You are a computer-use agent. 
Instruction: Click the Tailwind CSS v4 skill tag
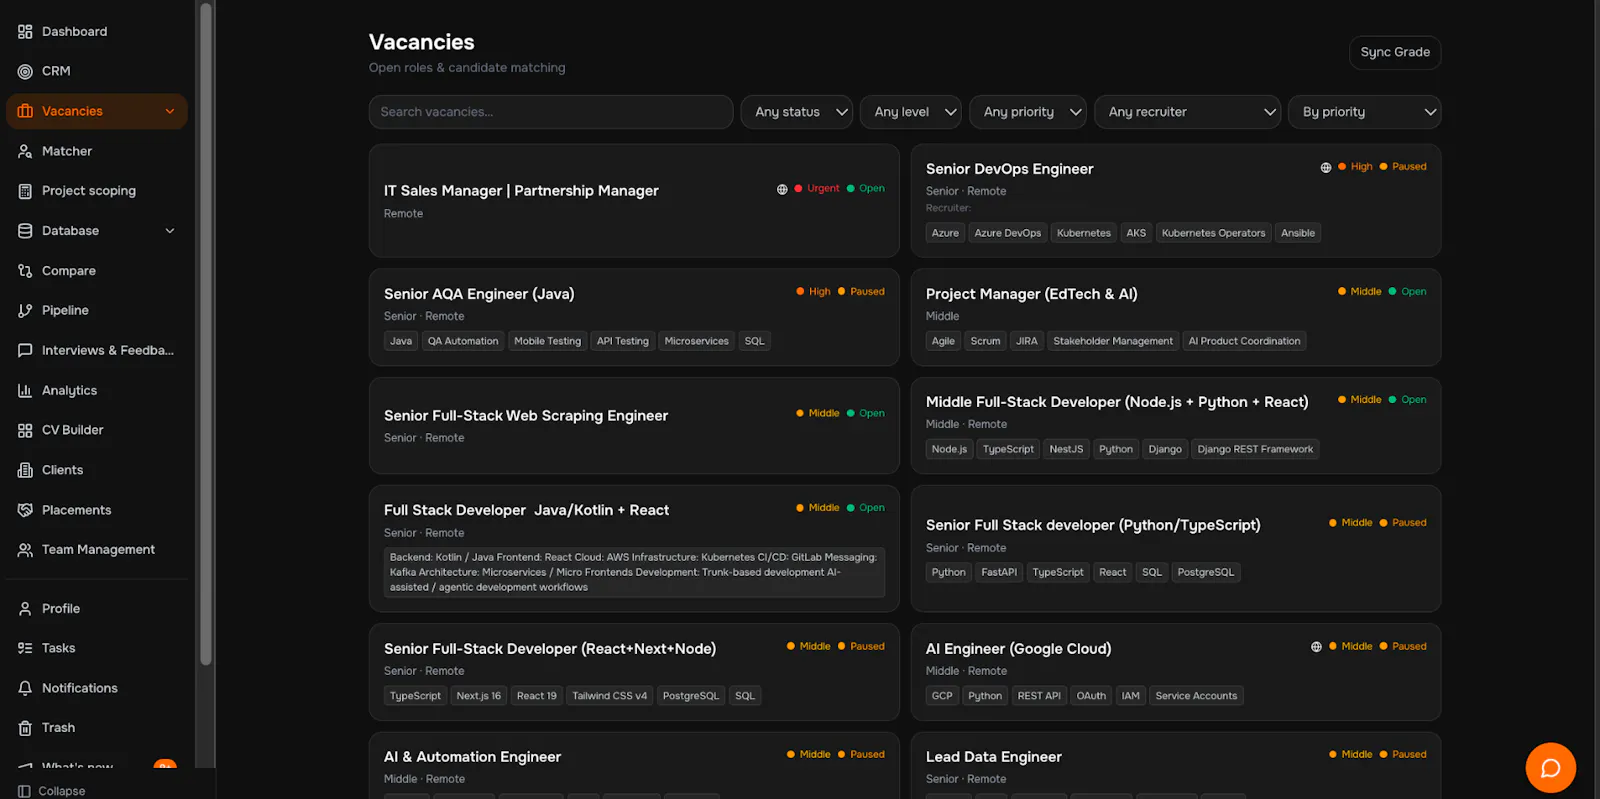tap(610, 696)
